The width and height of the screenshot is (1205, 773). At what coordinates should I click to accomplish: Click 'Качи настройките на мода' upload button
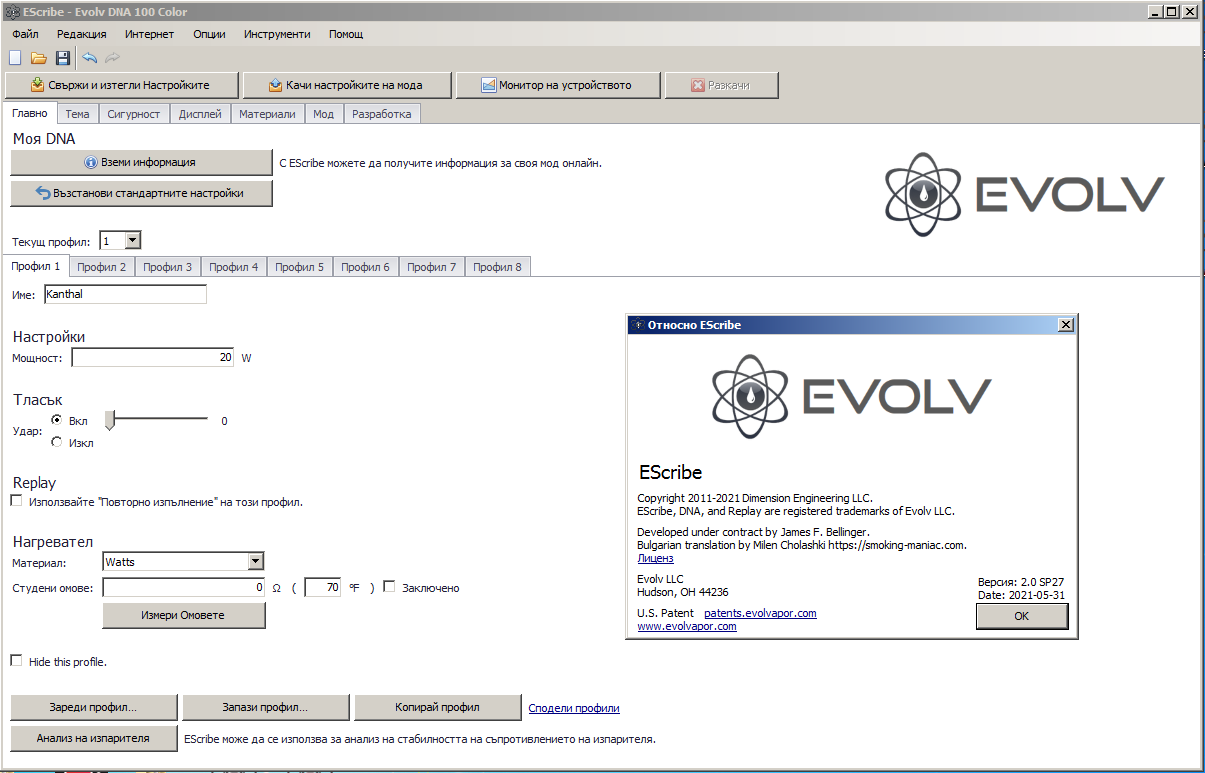pos(348,85)
